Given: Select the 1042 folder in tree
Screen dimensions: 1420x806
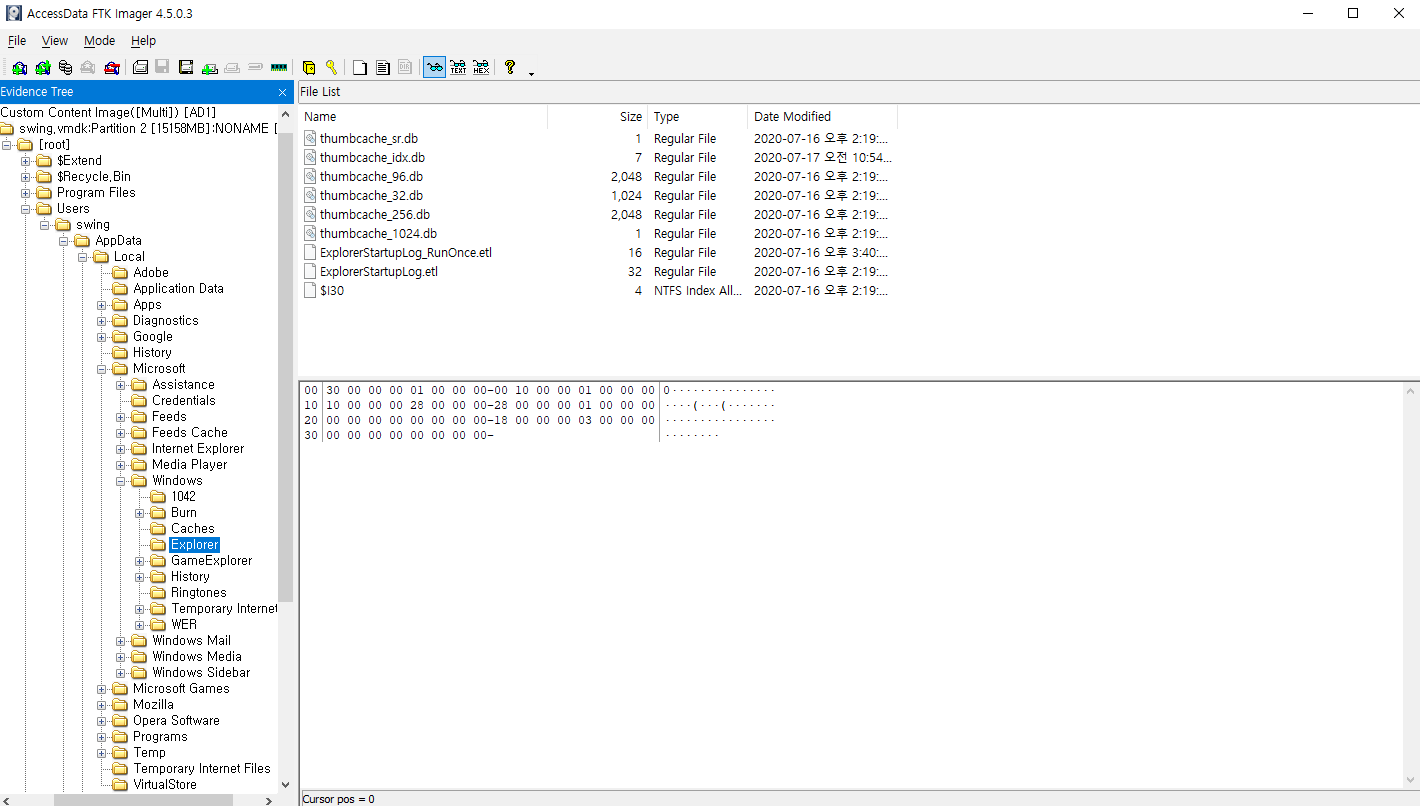Looking at the screenshot, I should click(x=183, y=496).
